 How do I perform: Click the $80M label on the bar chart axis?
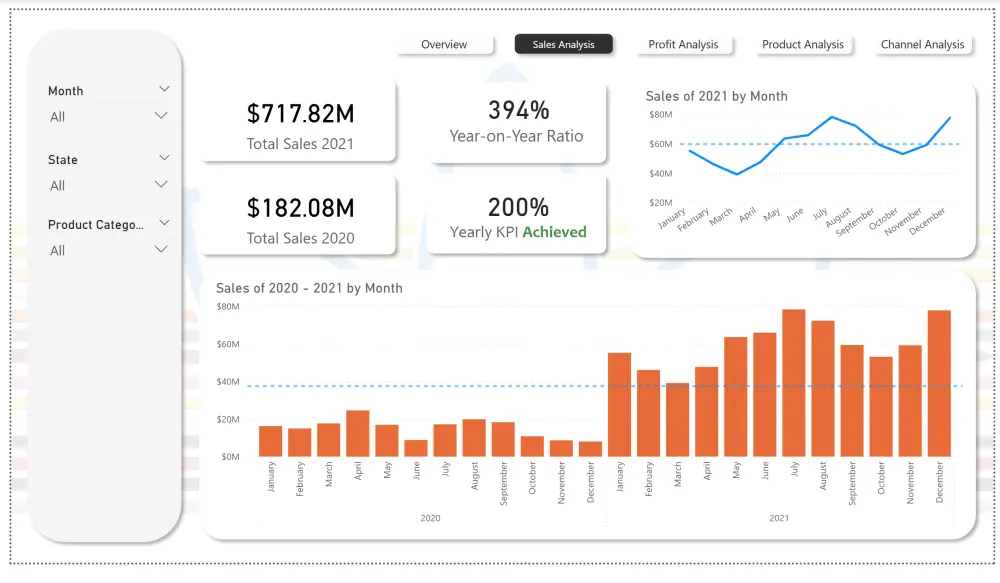pyautogui.click(x=228, y=307)
